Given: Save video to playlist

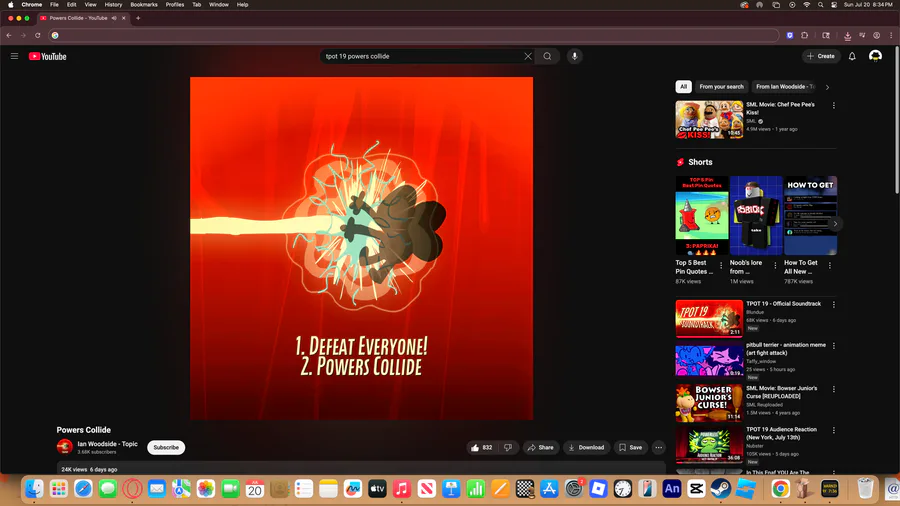Looking at the screenshot, I should (x=630, y=447).
